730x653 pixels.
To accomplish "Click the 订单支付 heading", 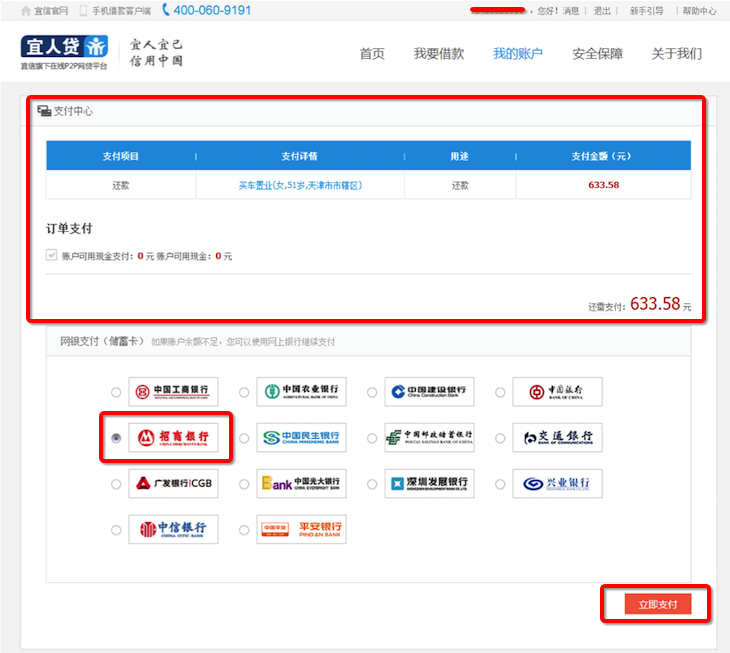I will pyautogui.click(x=69, y=229).
